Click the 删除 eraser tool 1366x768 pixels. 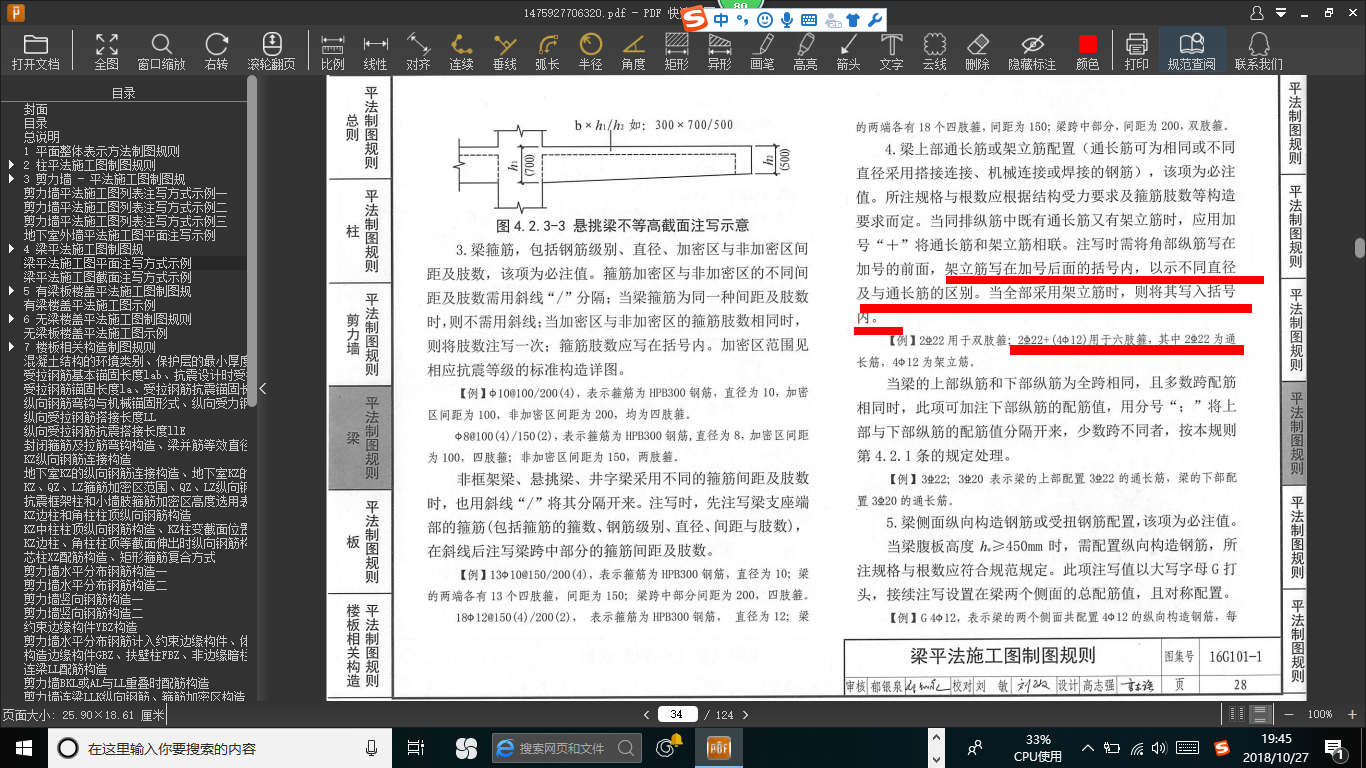click(x=977, y=52)
